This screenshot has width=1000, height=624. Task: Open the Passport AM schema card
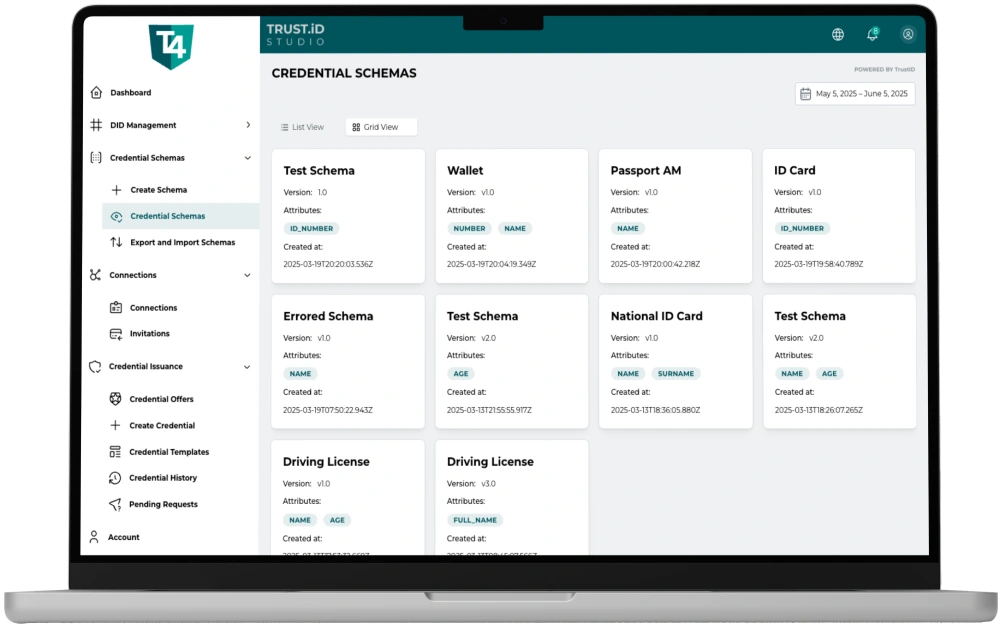pyautogui.click(x=675, y=216)
